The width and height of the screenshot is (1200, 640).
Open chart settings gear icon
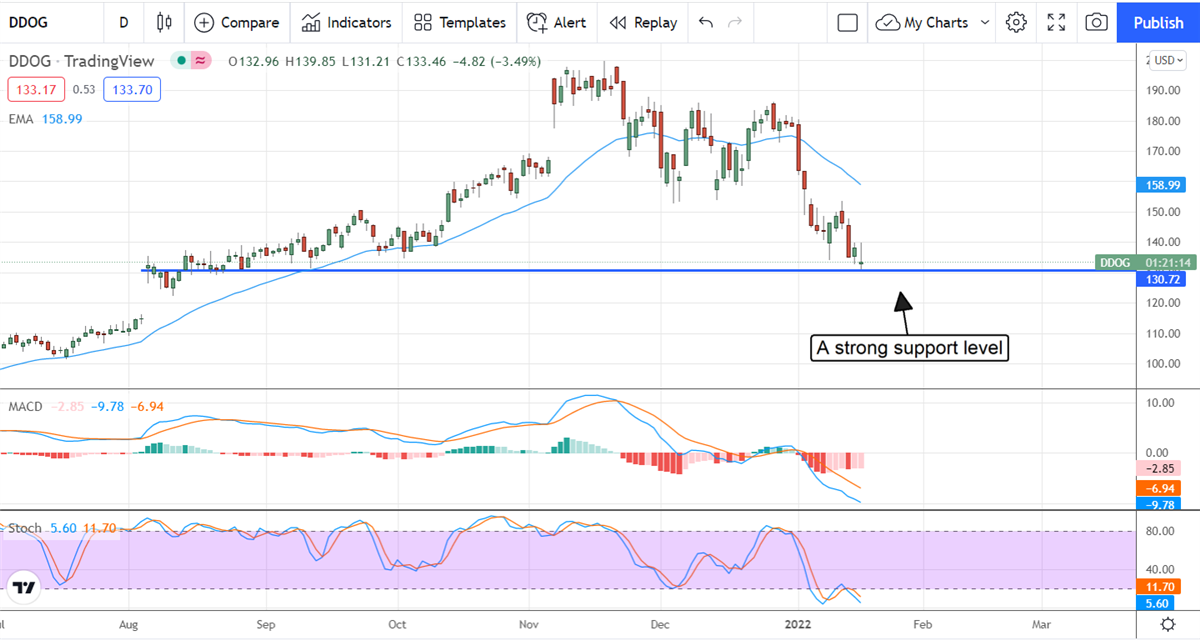click(x=1016, y=22)
